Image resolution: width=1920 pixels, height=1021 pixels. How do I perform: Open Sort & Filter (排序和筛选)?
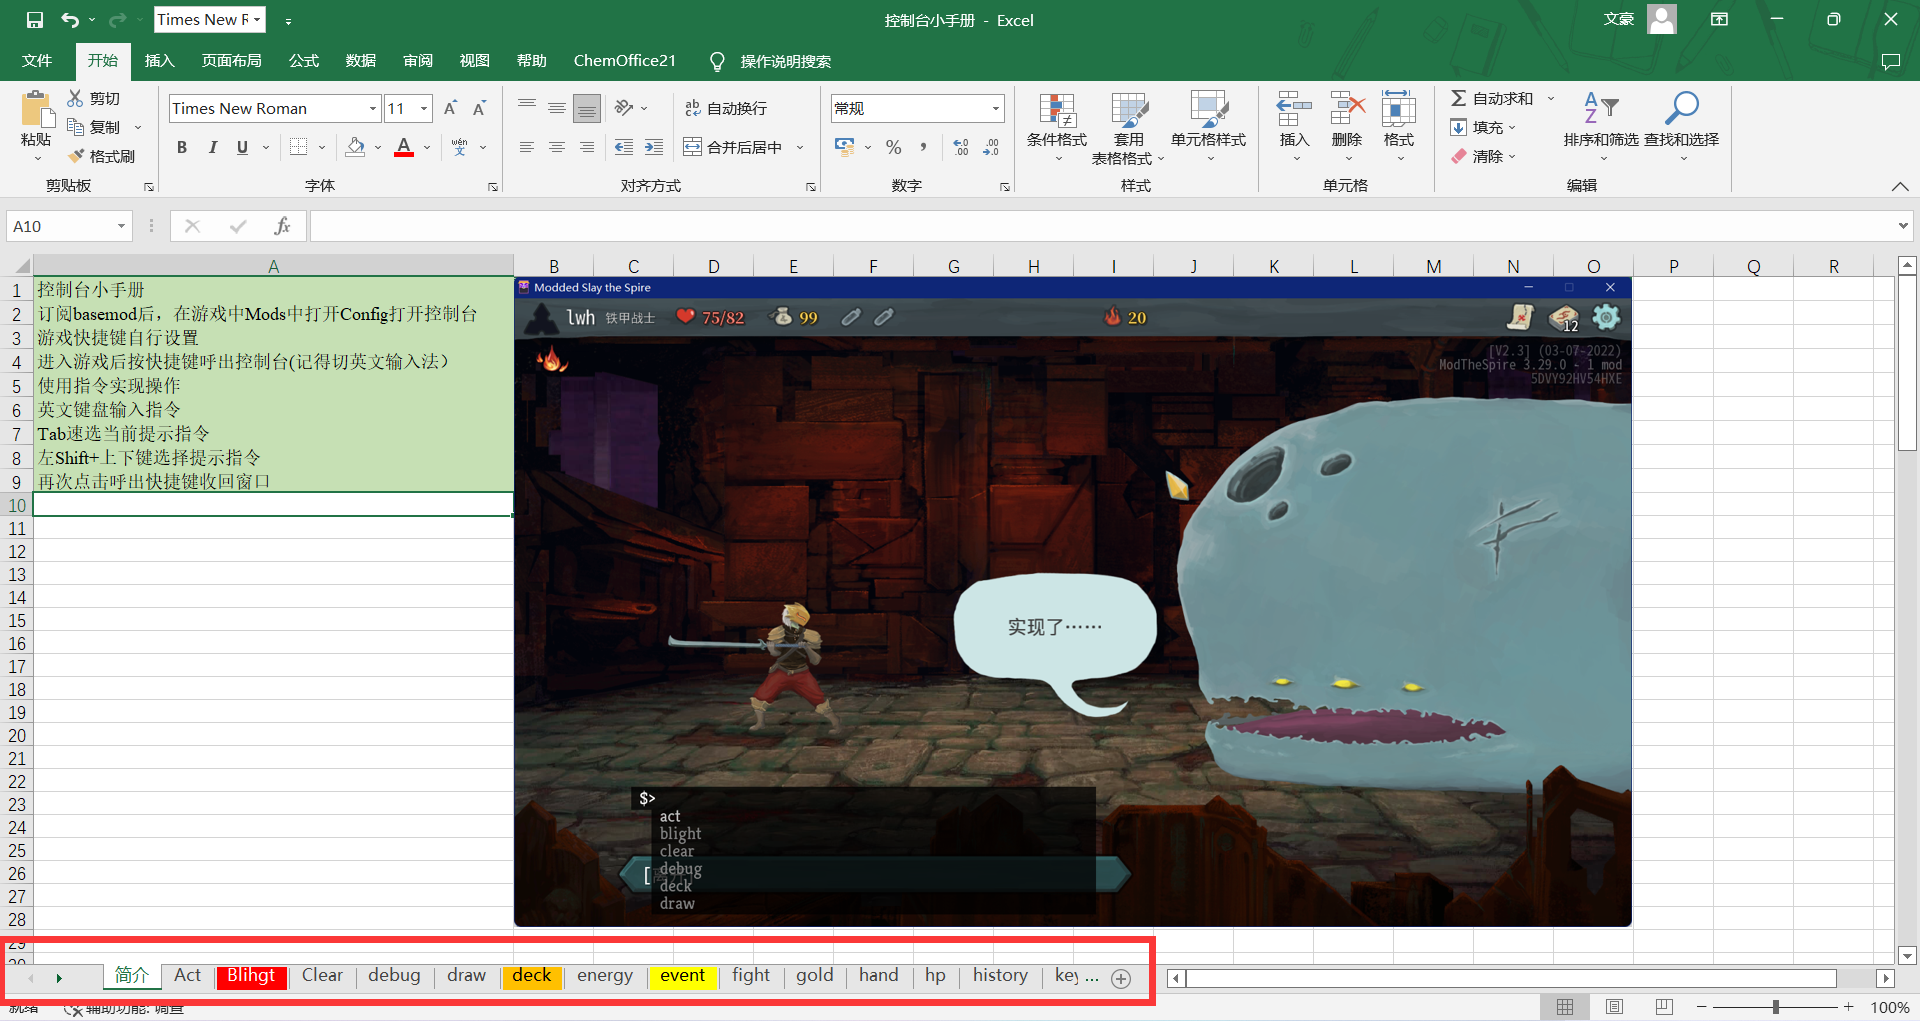coord(1601,127)
